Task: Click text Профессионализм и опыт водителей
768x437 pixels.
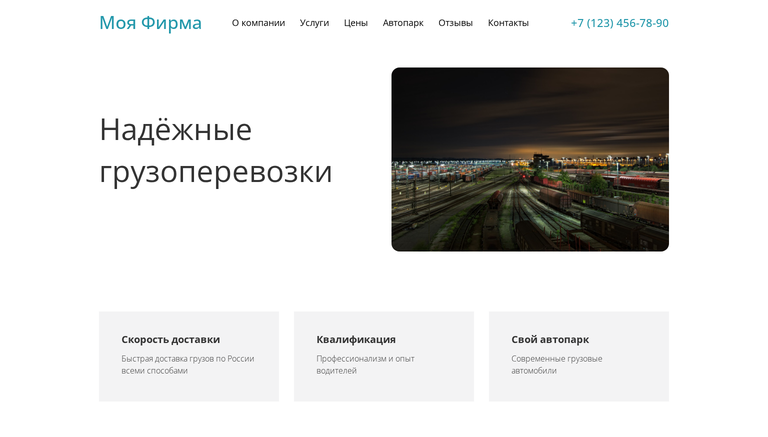Action: coord(365,364)
